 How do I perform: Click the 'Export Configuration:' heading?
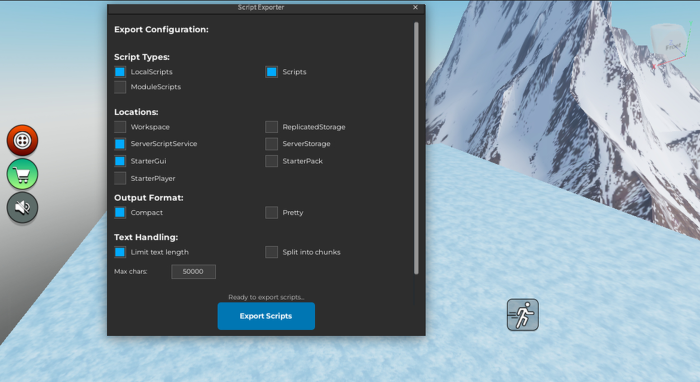click(x=161, y=29)
